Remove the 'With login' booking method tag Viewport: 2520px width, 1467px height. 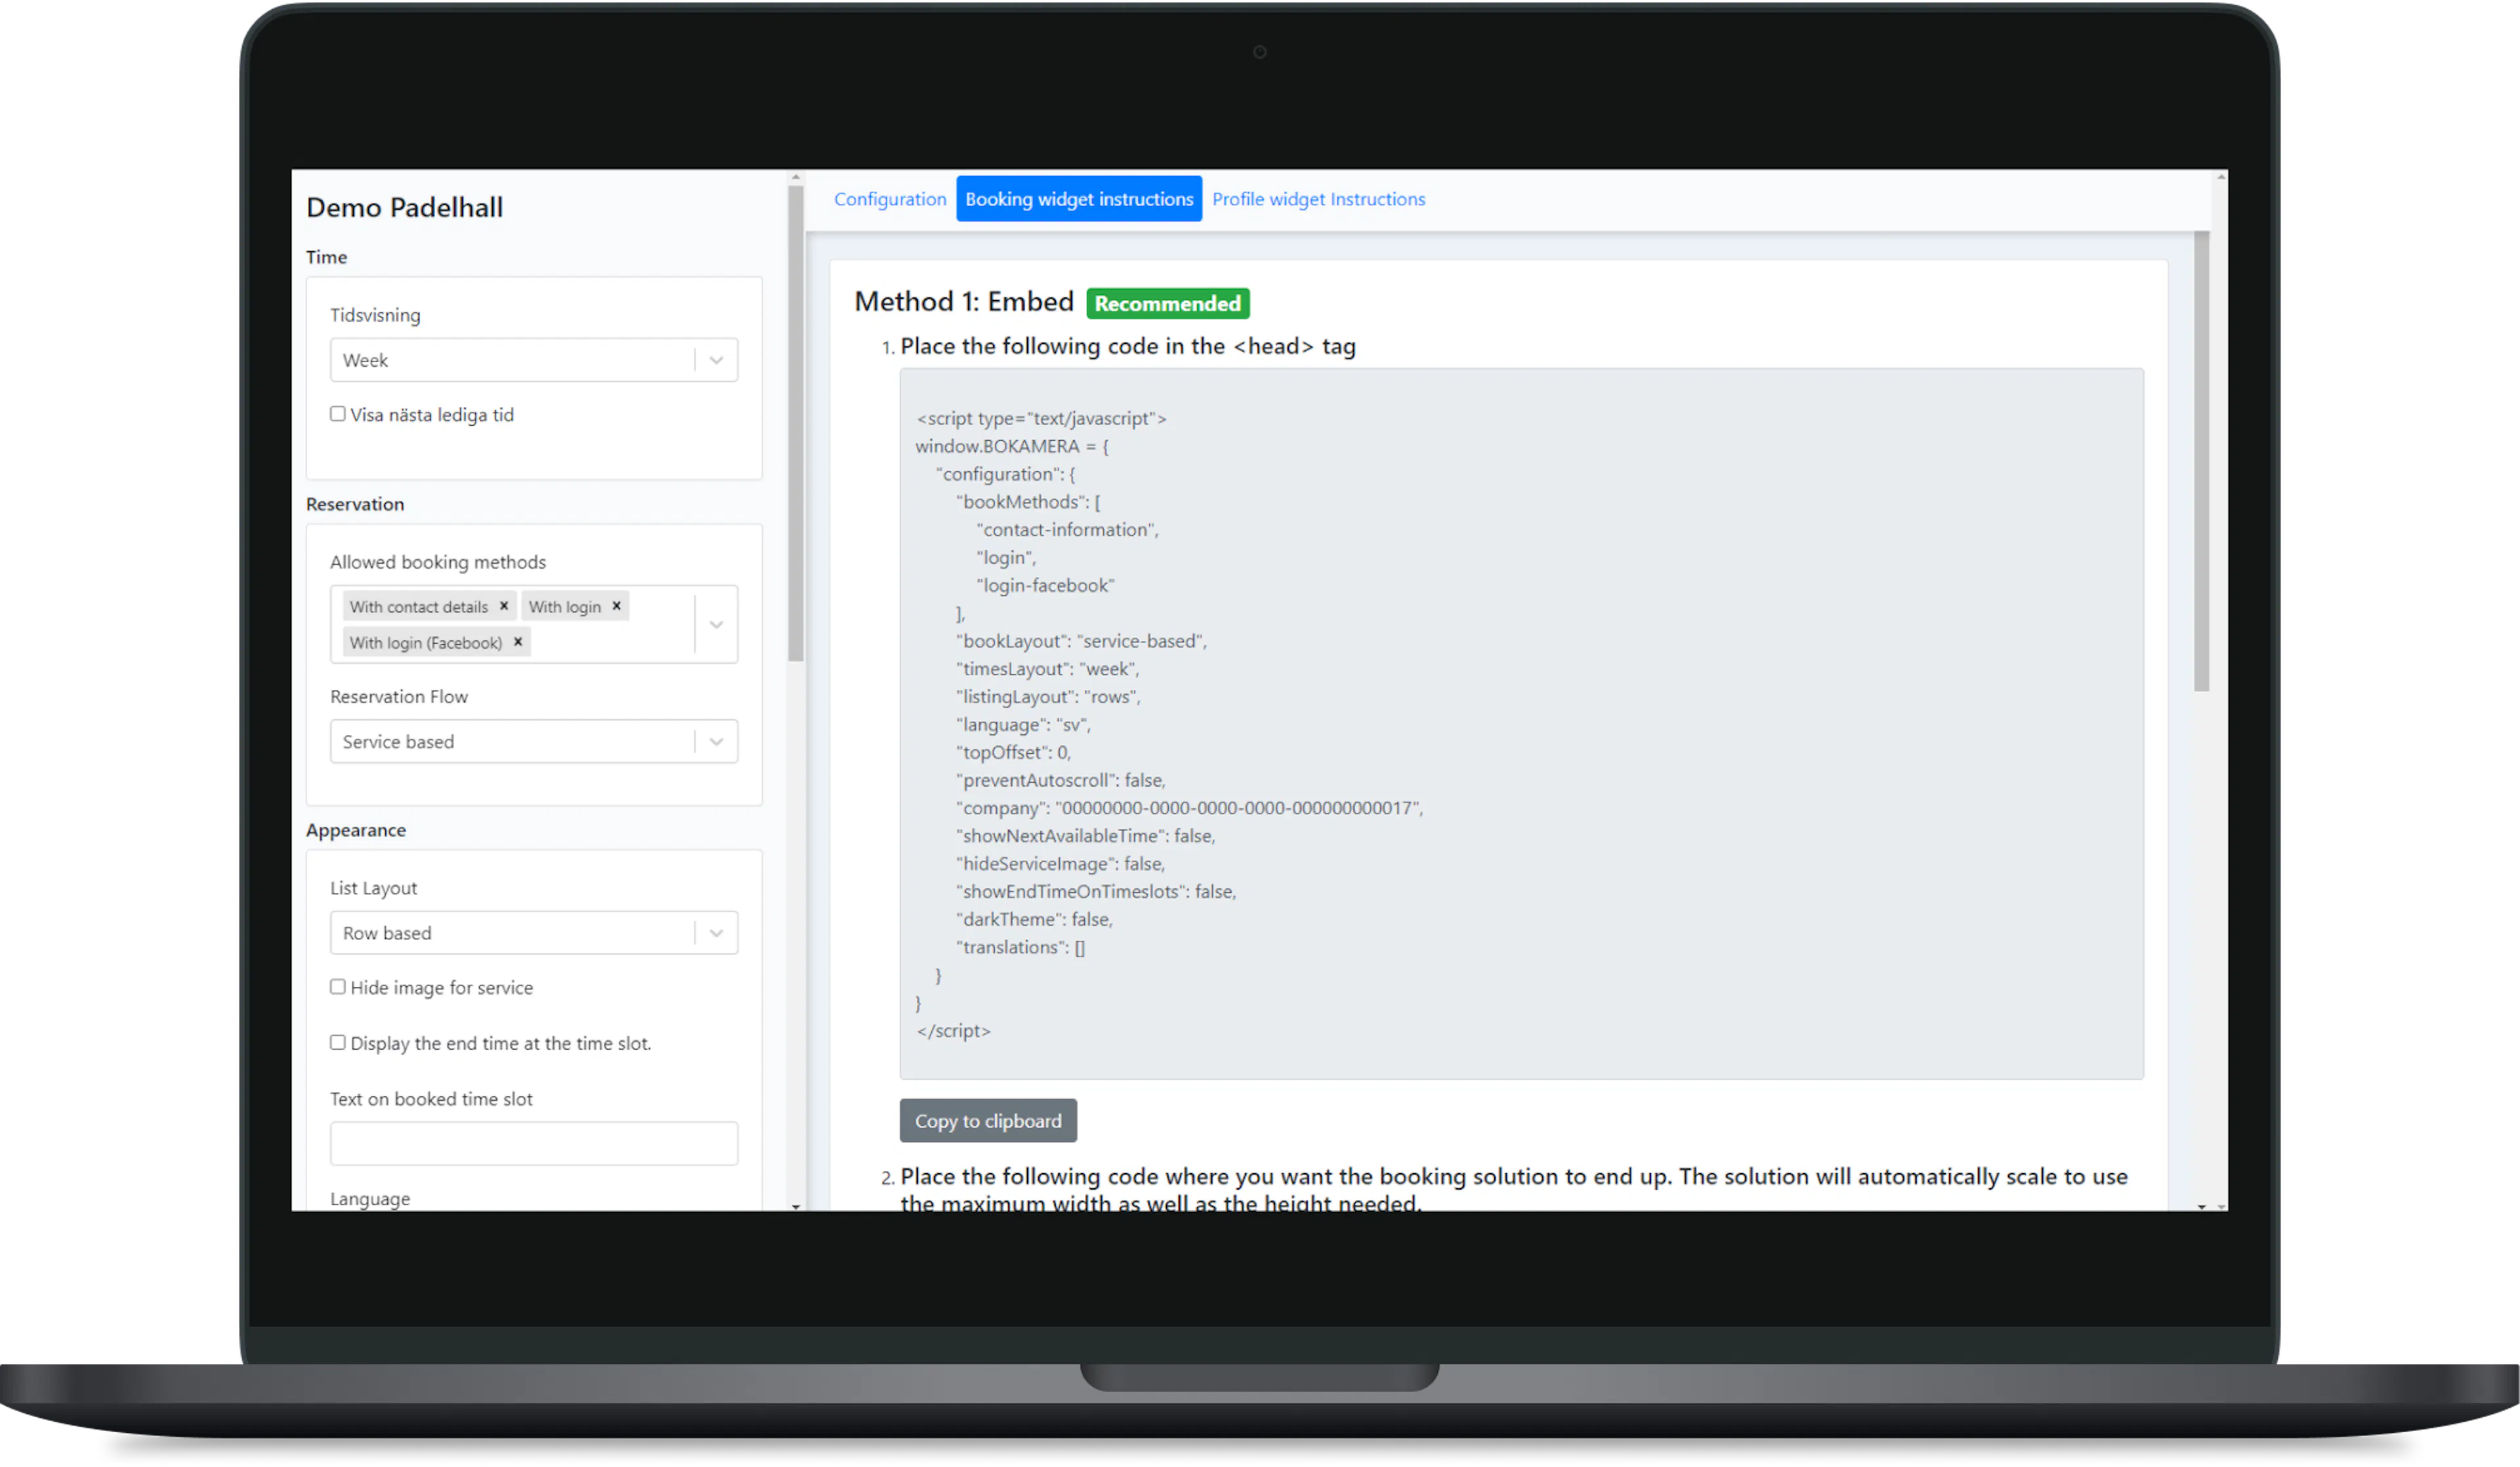coord(617,606)
